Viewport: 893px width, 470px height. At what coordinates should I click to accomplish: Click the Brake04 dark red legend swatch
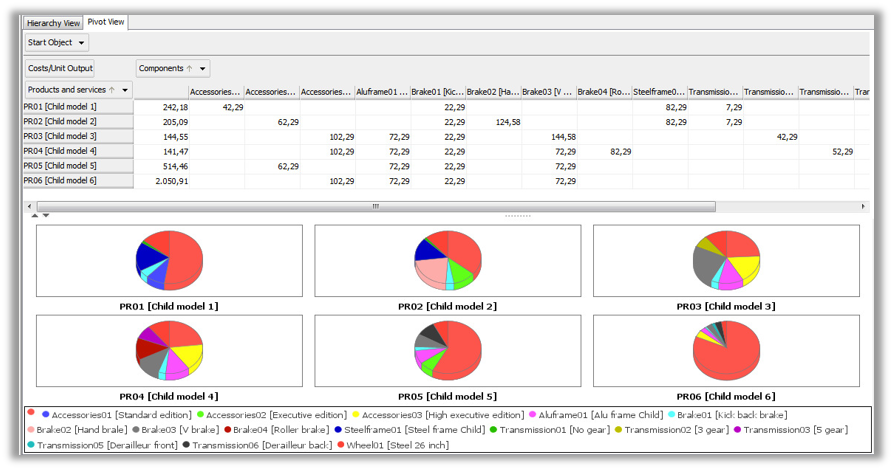coord(227,430)
